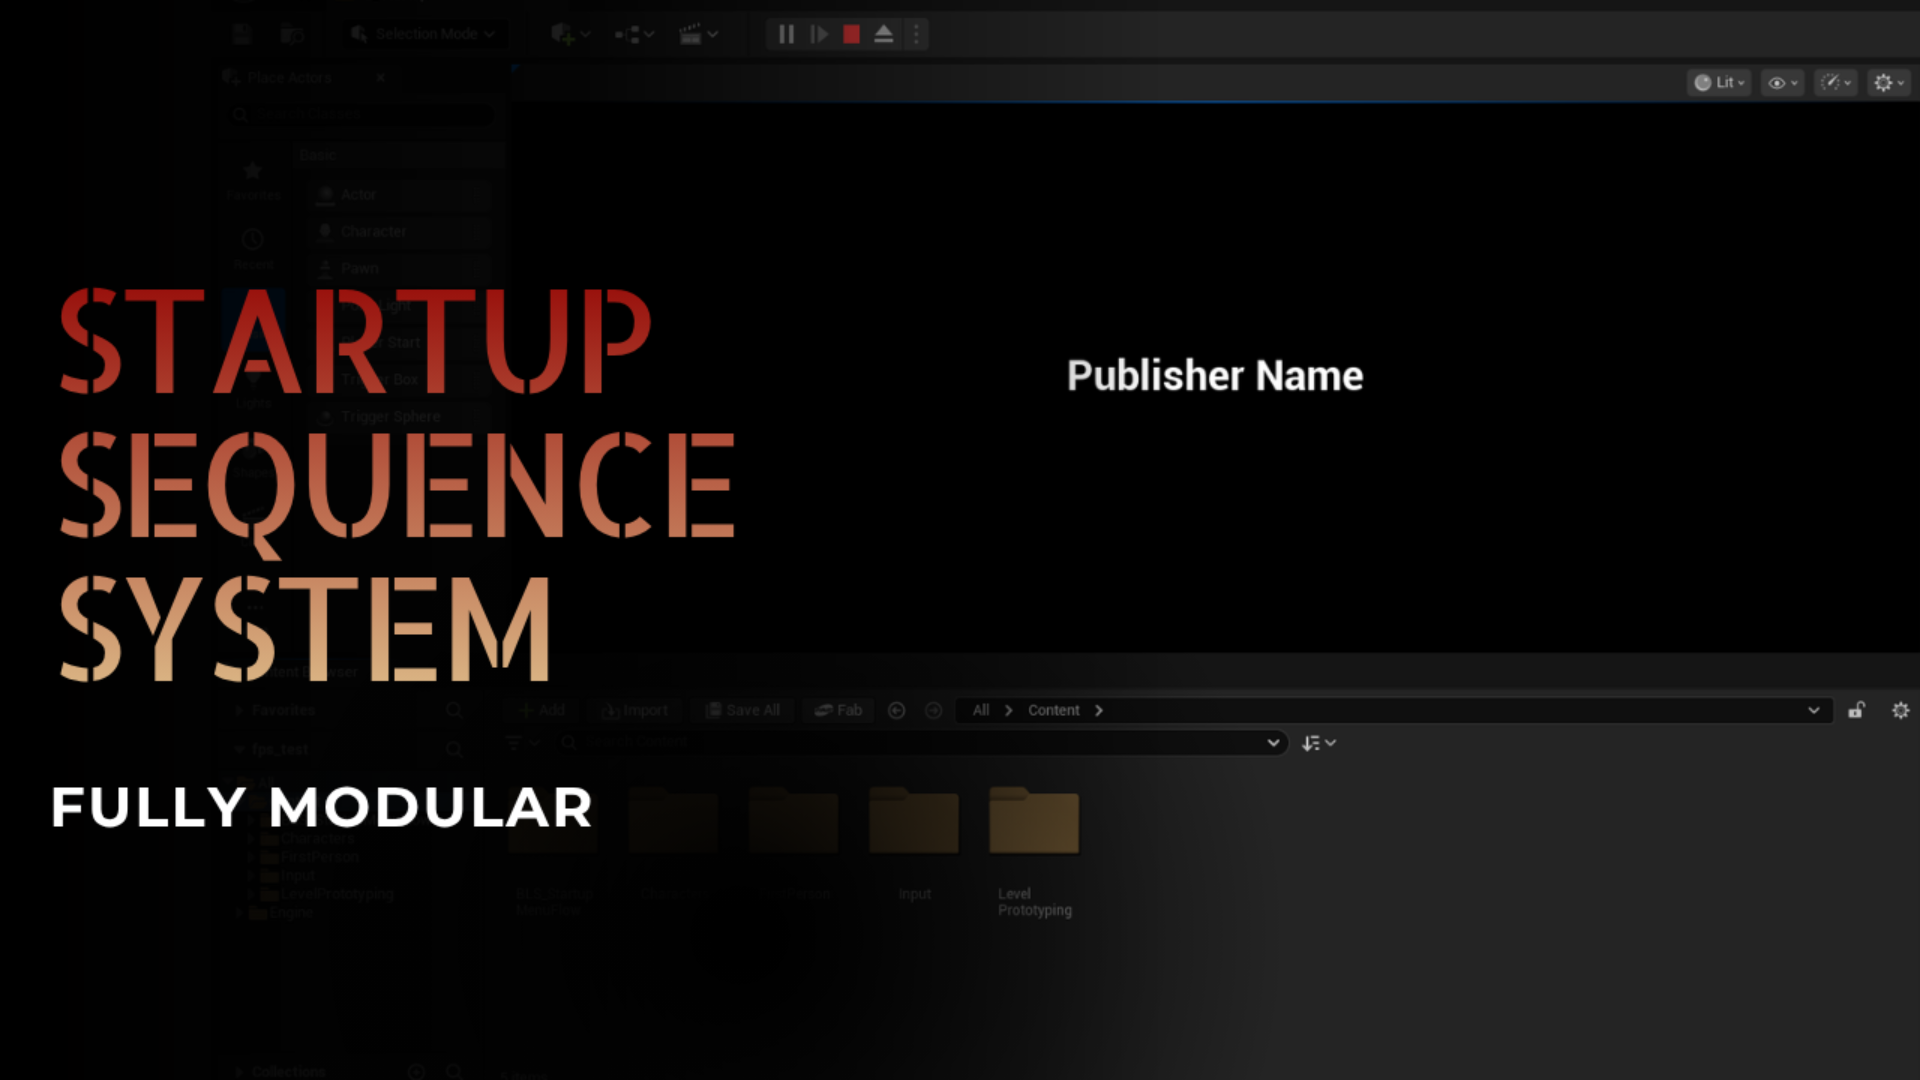Open the saved searches dropdown arrow

click(1273, 743)
